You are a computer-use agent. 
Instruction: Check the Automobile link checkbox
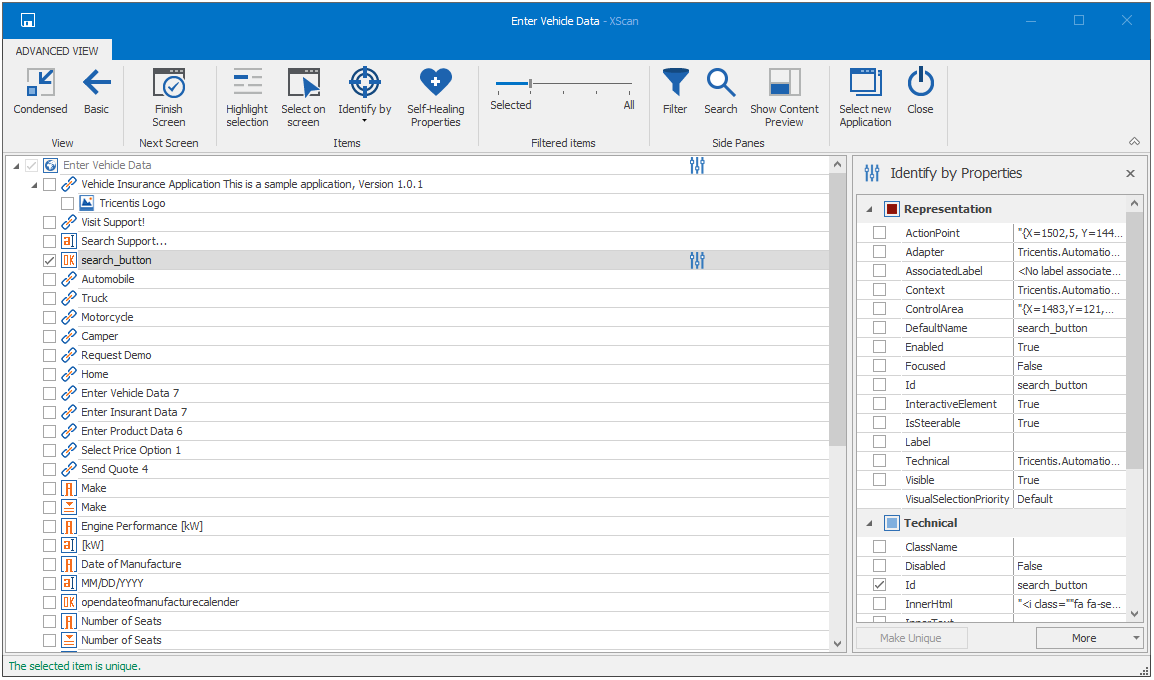pyautogui.click(x=50, y=279)
